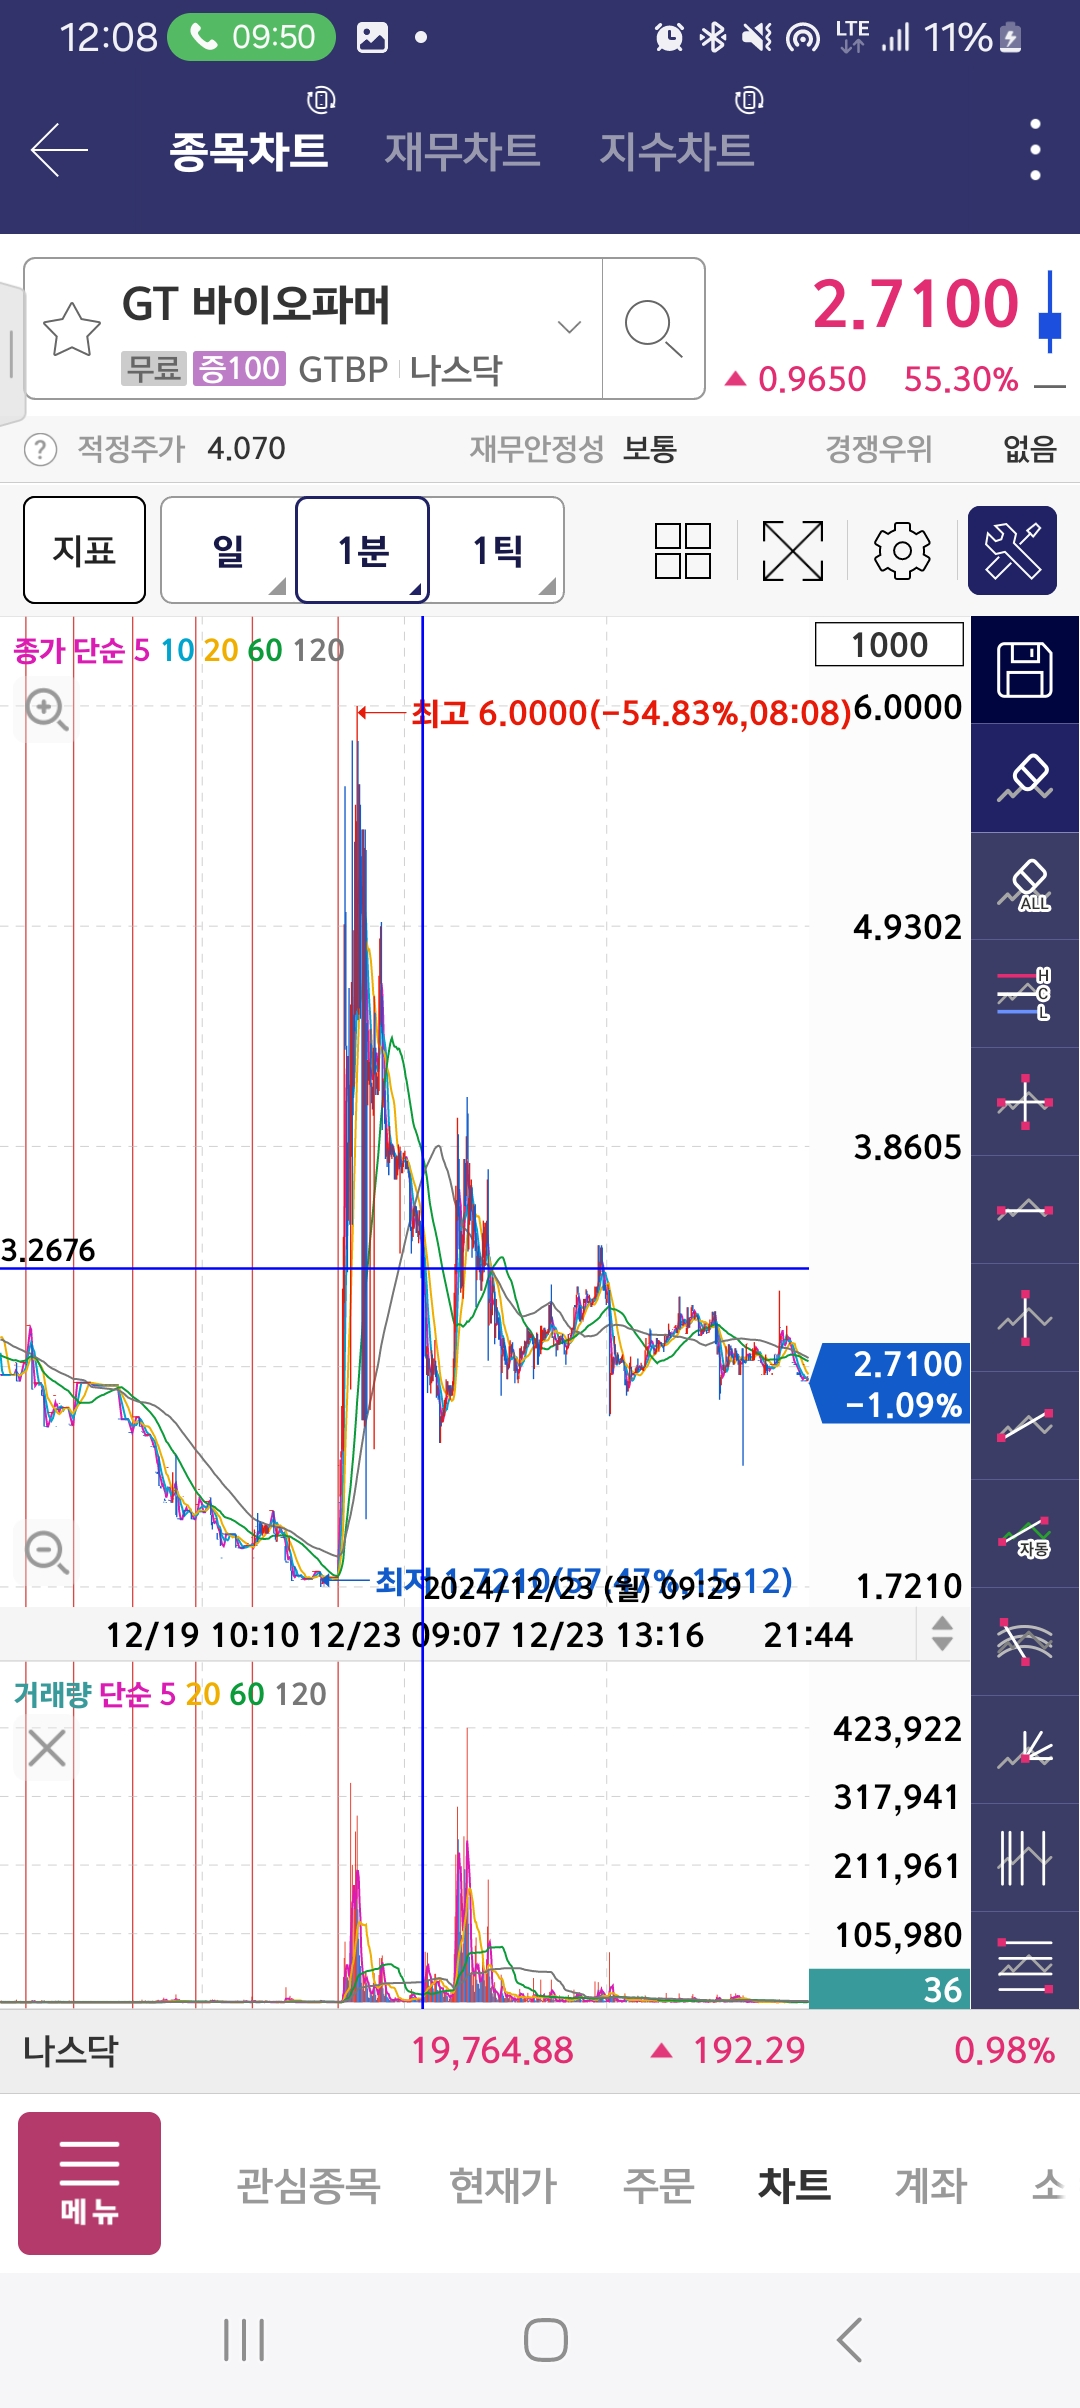Save chart with the floppy disk icon
Image resolution: width=1080 pixels, height=2408 pixels.
(x=1025, y=670)
